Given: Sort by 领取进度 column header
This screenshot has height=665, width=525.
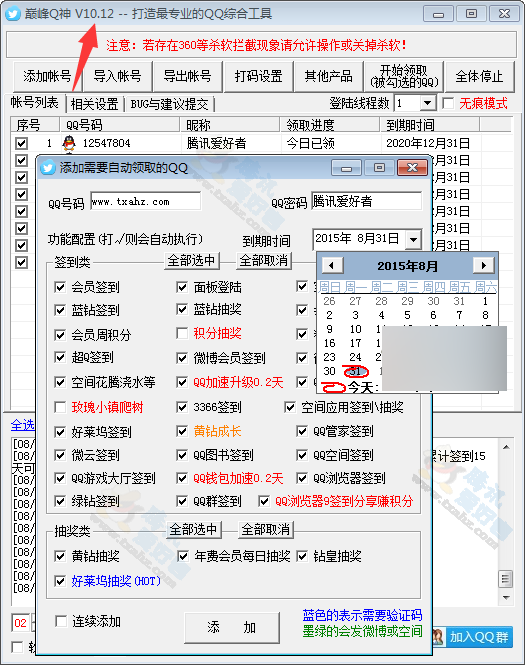Looking at the screenshot, I should point(330,125).
